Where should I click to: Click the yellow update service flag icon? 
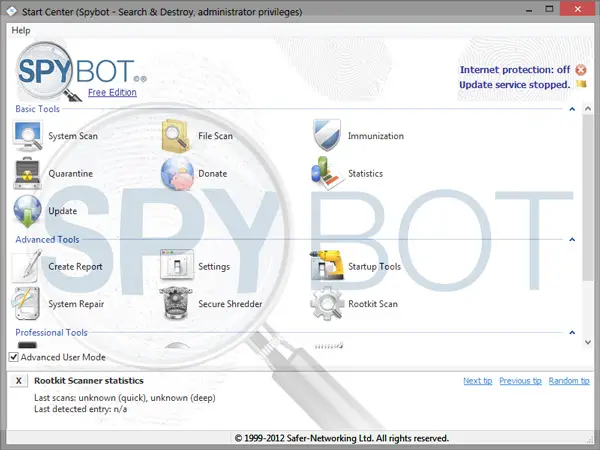[581, 84]
